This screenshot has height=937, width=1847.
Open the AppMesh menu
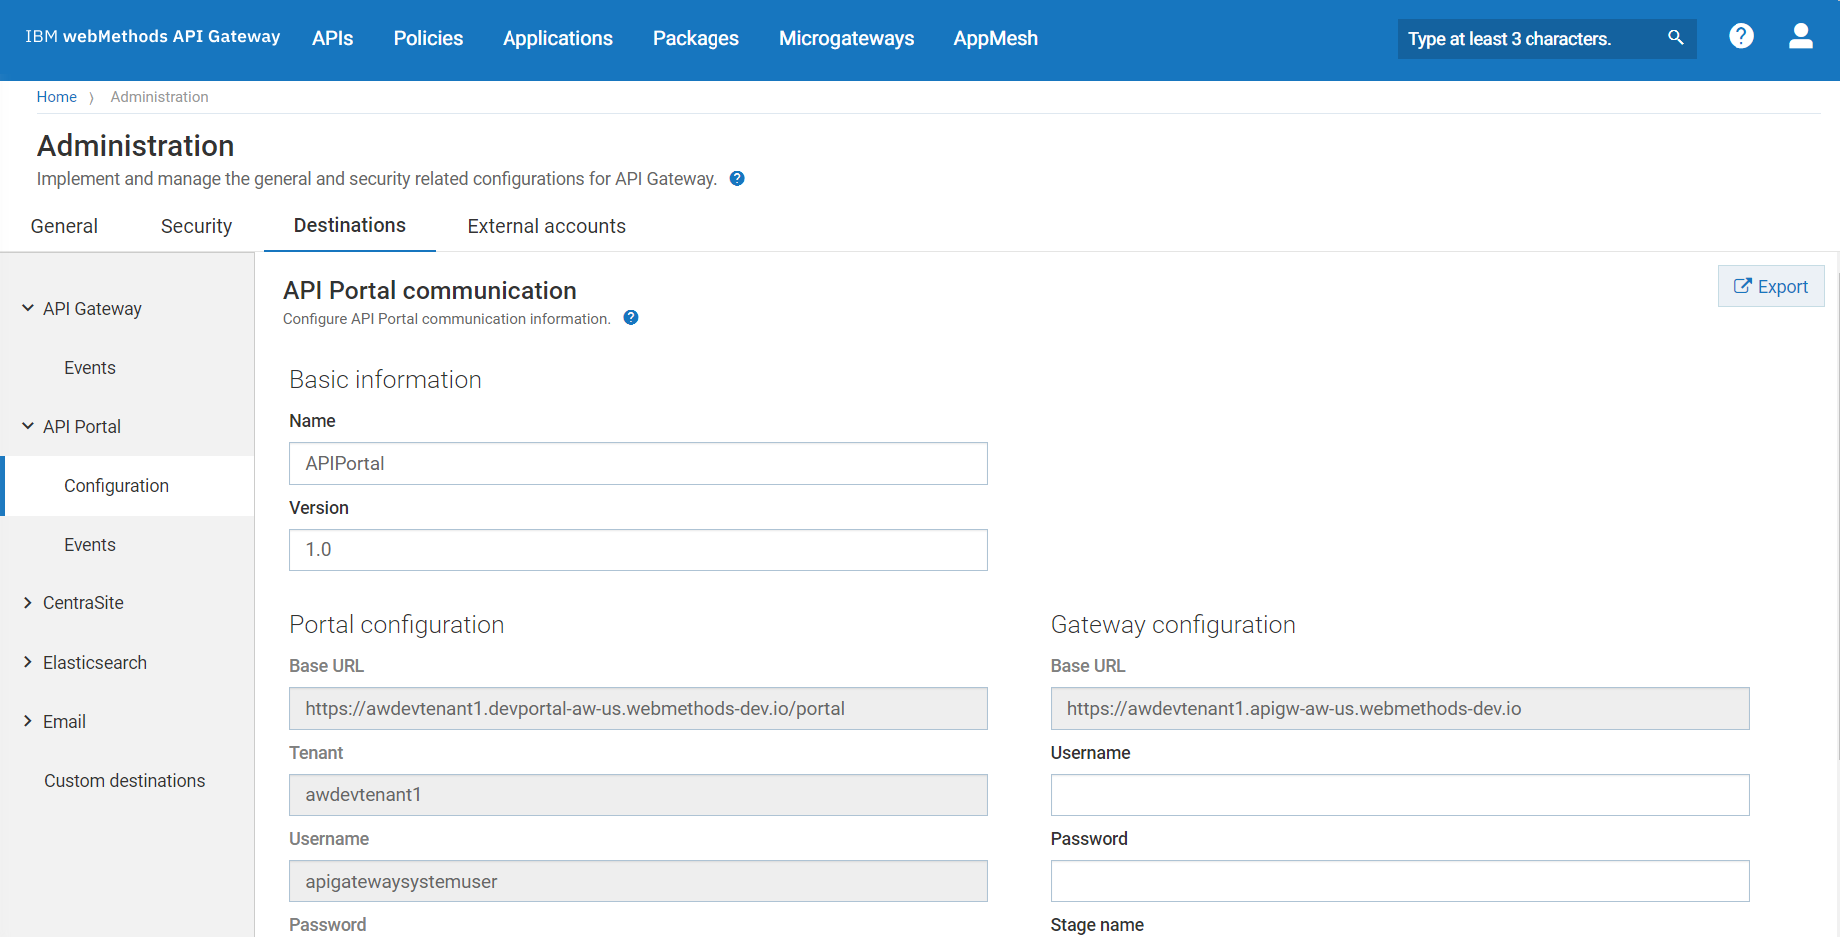click(995, 38)
